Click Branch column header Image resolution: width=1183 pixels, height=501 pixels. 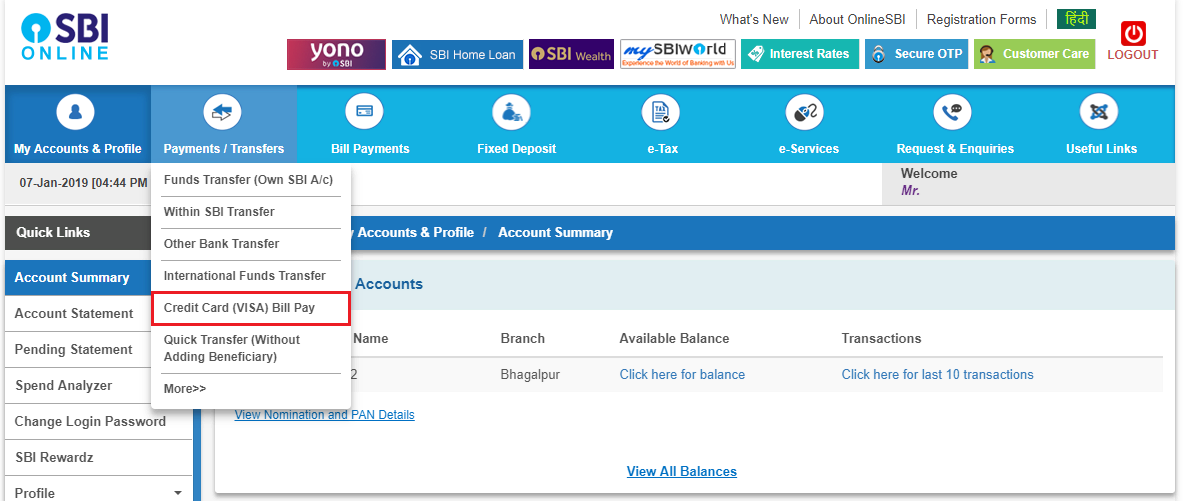(522, 339)
